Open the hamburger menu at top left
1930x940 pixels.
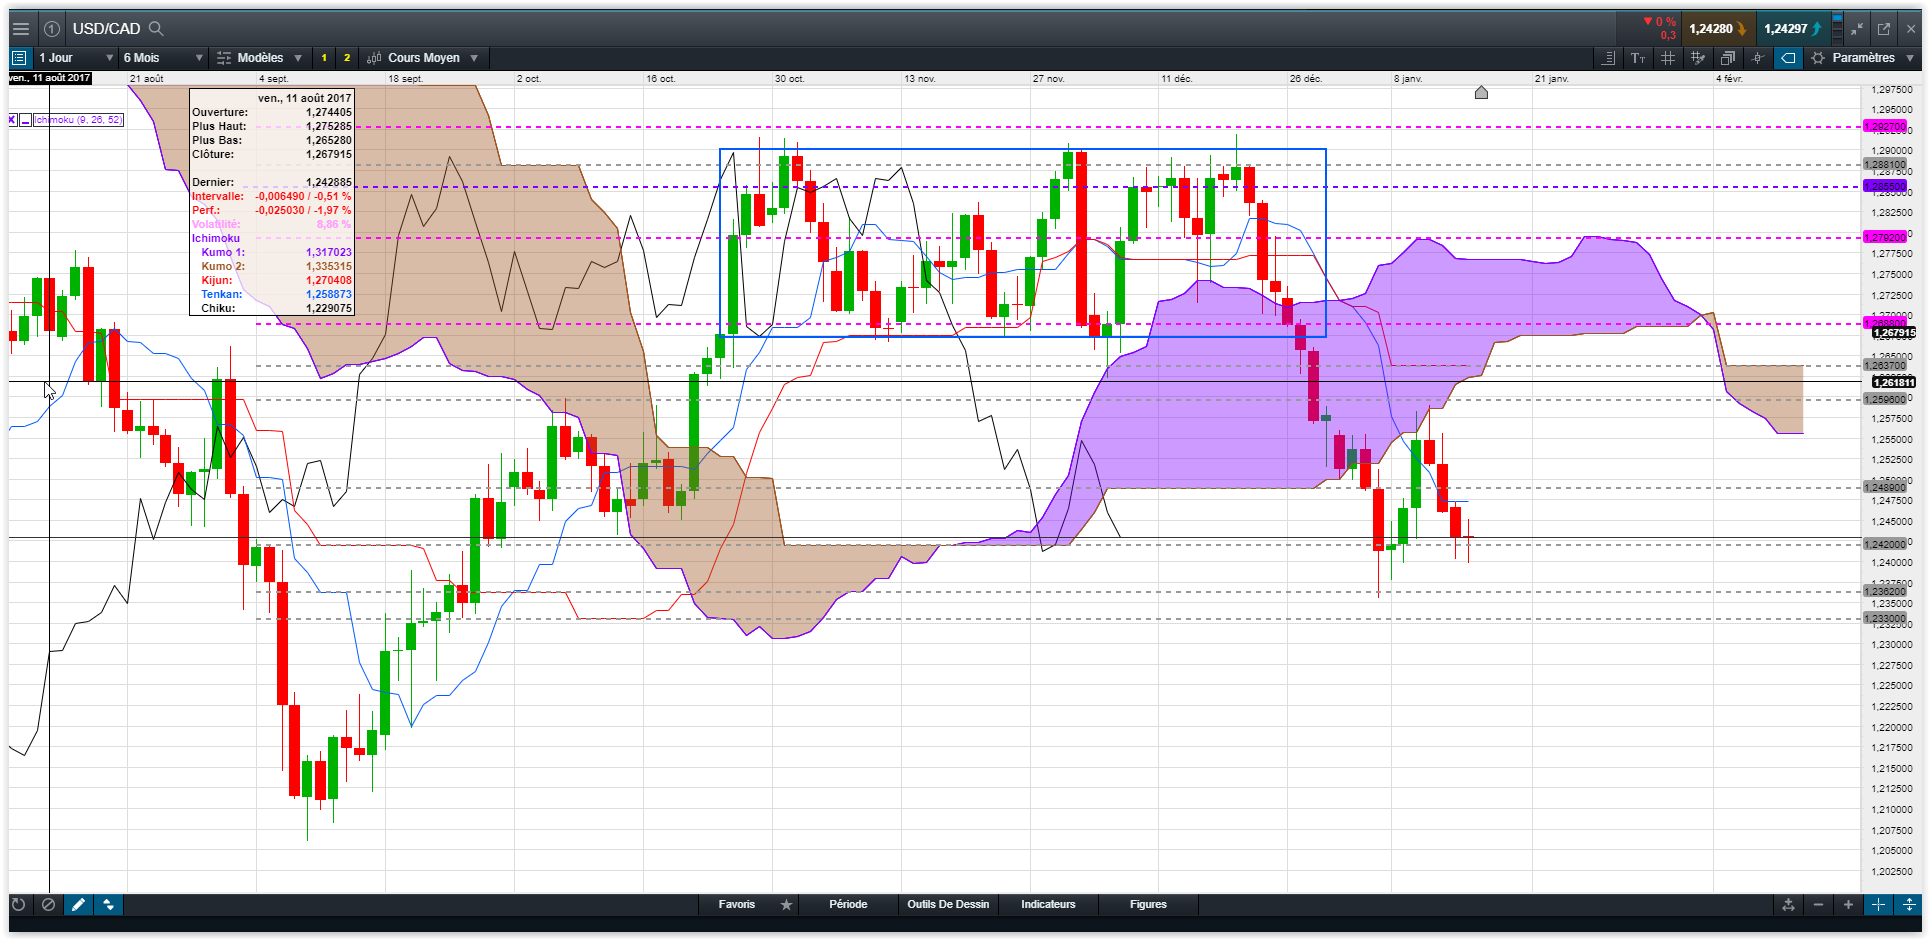pos(20,29)
